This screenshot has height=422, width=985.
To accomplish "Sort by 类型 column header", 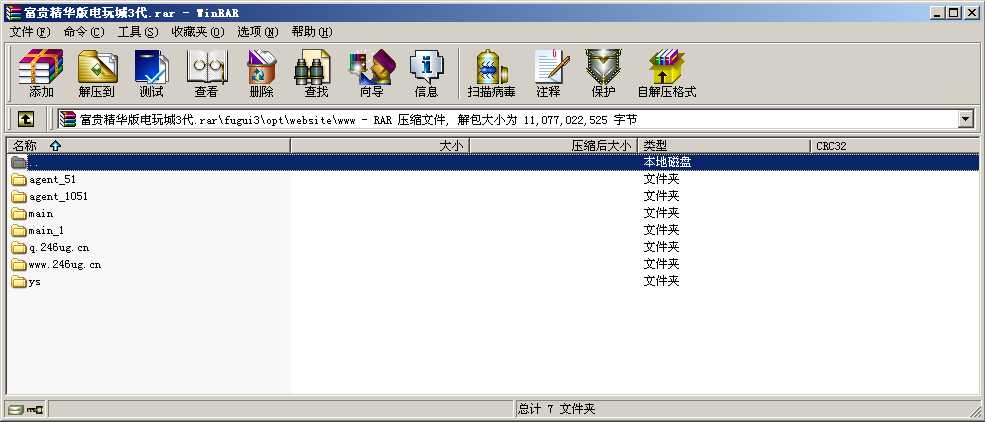I will click(724, 146).
